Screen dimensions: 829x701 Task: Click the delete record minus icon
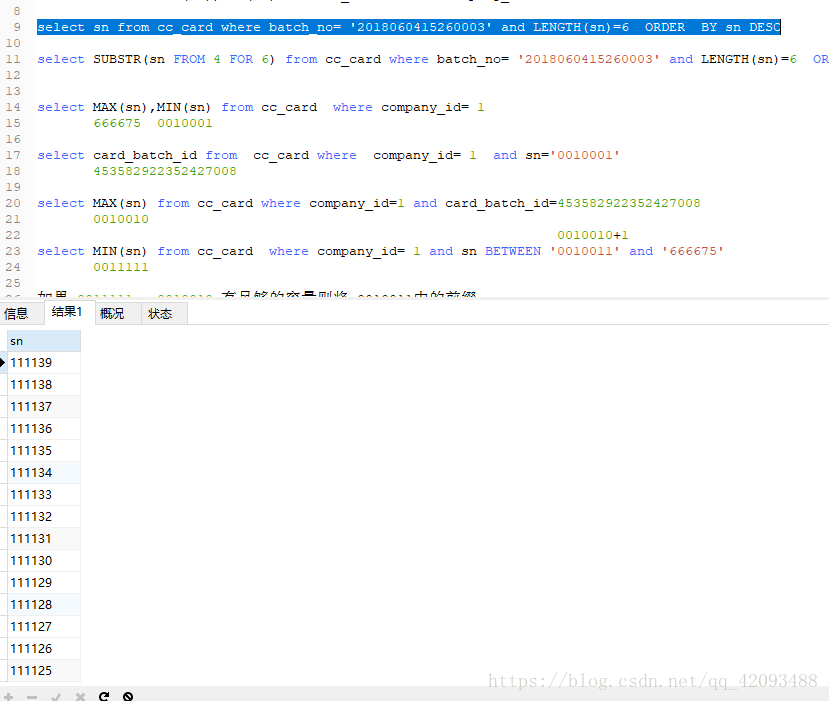click(32, 697)
